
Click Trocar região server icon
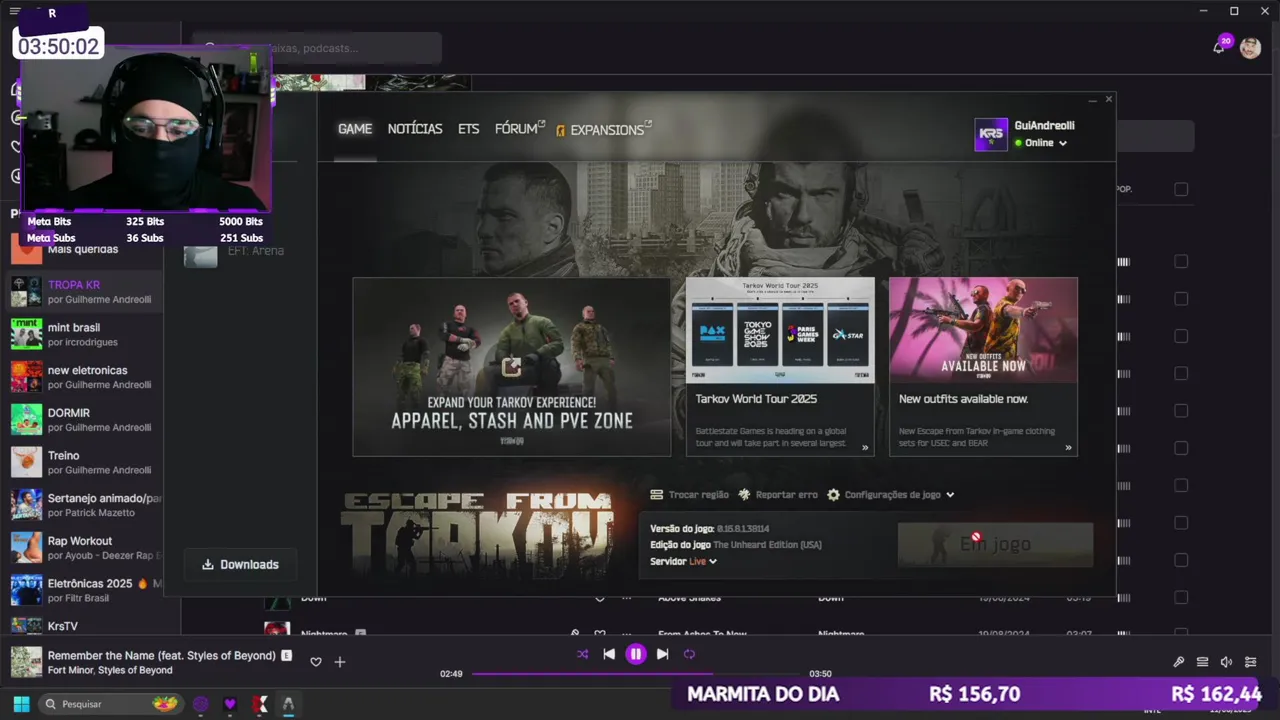[x=657, y=495]
